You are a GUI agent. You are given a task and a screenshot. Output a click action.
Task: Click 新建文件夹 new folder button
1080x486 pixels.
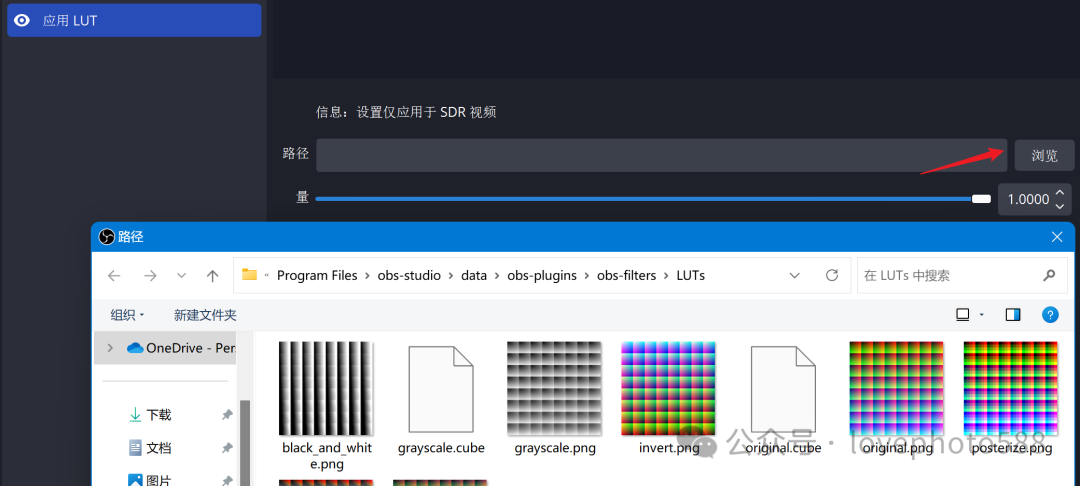[205, 315]
